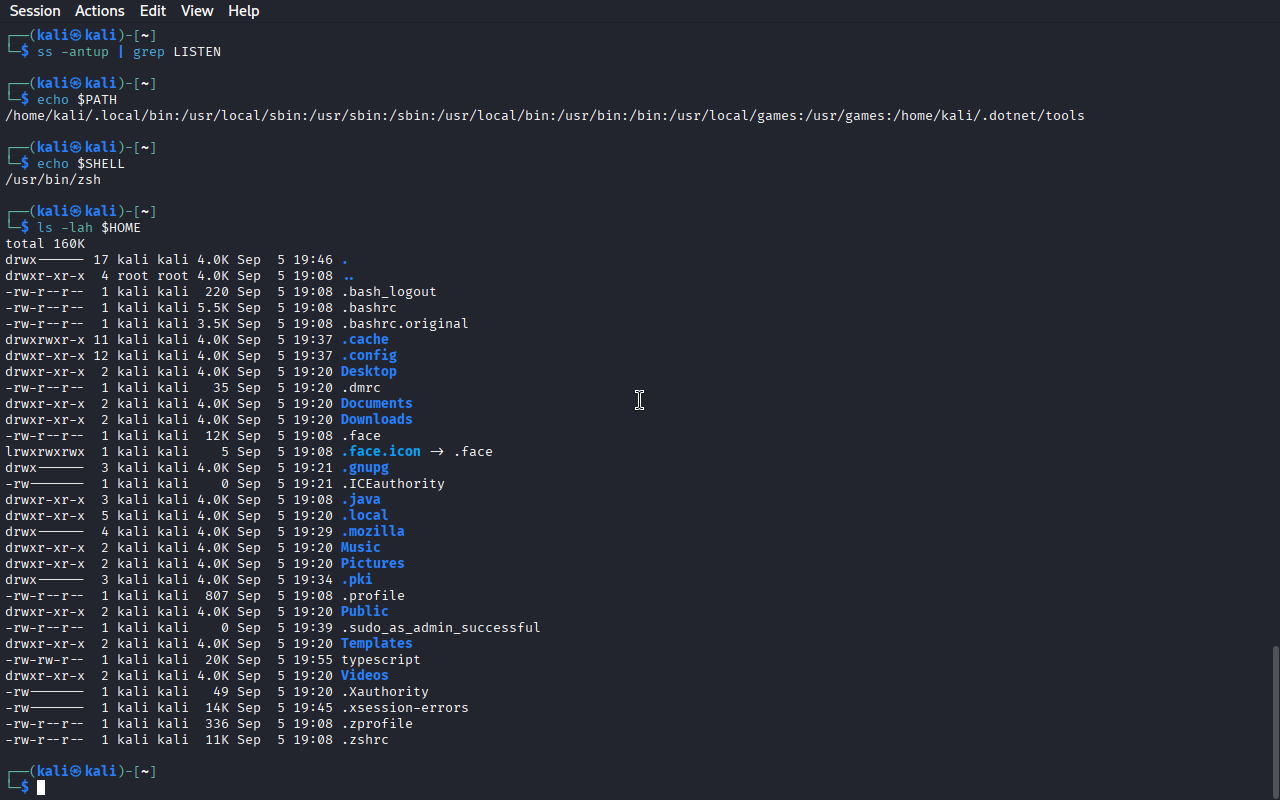Click the .java directory name
1280x800 pixels.
[361, 499]
